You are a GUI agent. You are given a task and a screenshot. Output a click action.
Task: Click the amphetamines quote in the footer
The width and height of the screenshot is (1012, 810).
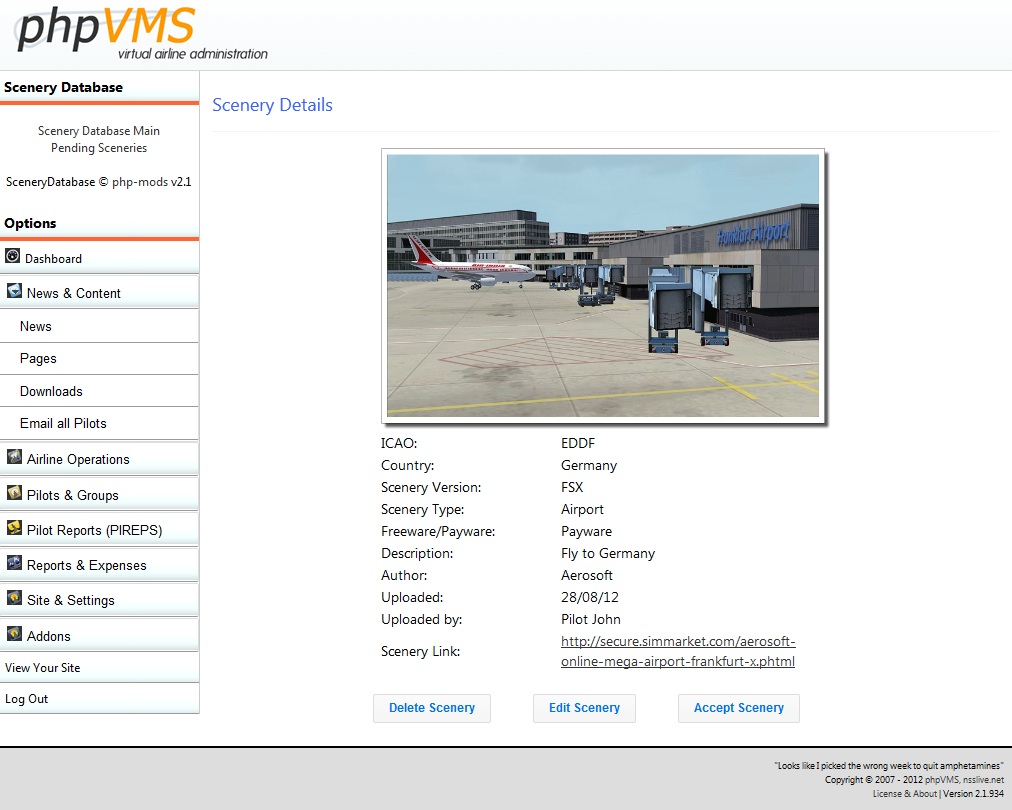click(x=889, y=766)
